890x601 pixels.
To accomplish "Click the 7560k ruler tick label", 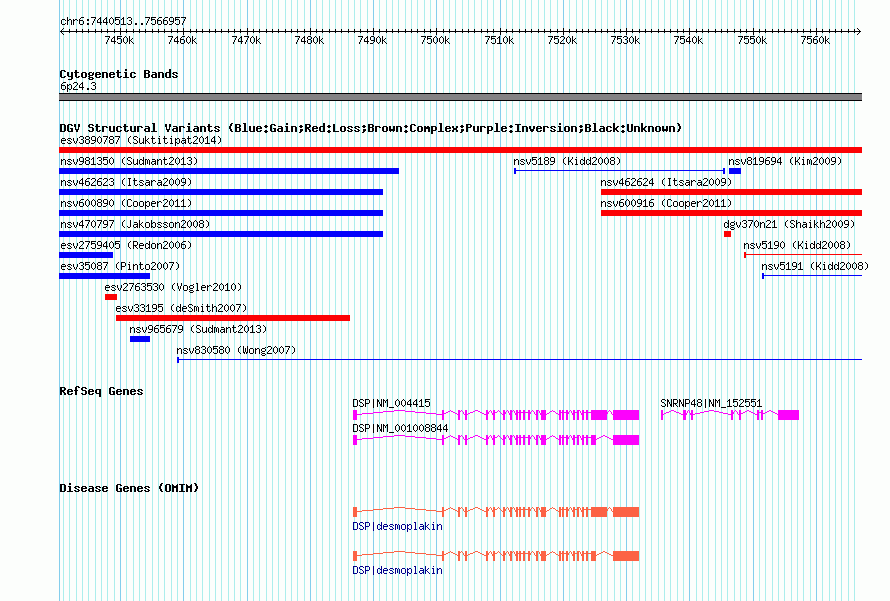I will 815,40.
